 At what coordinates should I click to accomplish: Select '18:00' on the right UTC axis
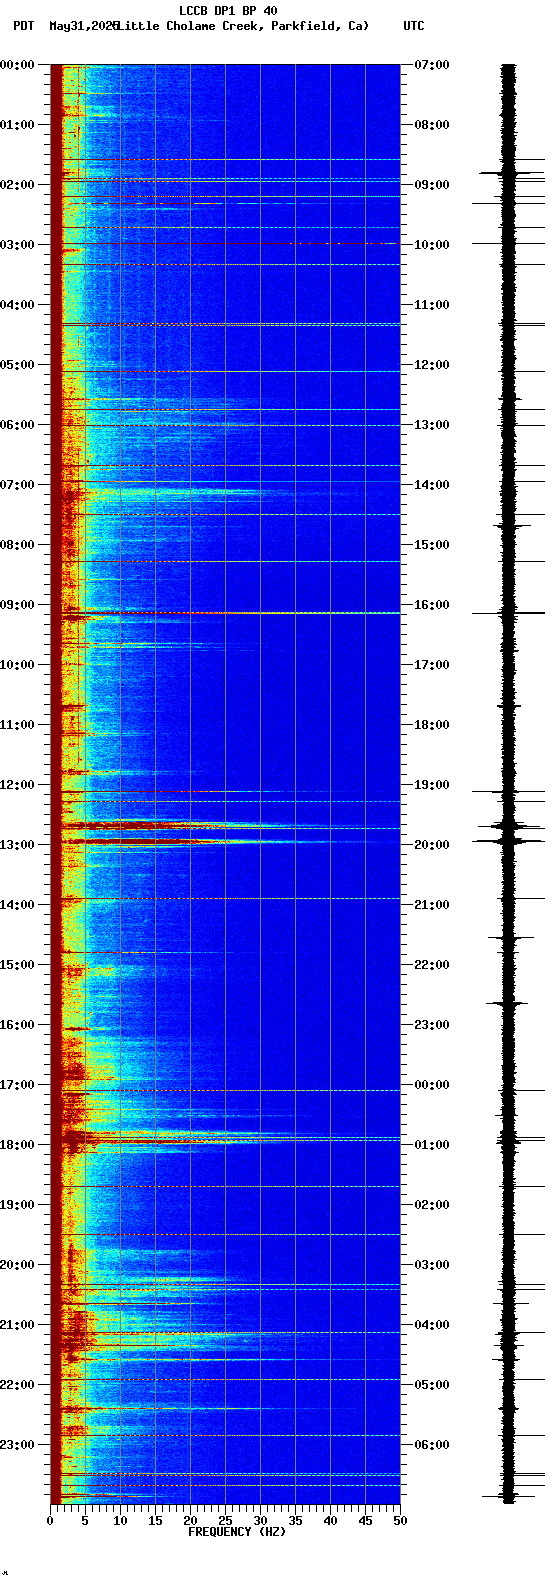432,725
